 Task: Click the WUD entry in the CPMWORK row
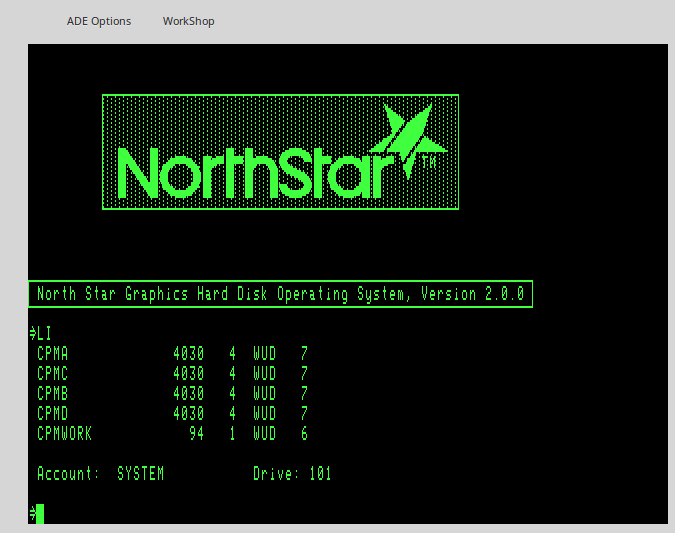coord(264,434)
